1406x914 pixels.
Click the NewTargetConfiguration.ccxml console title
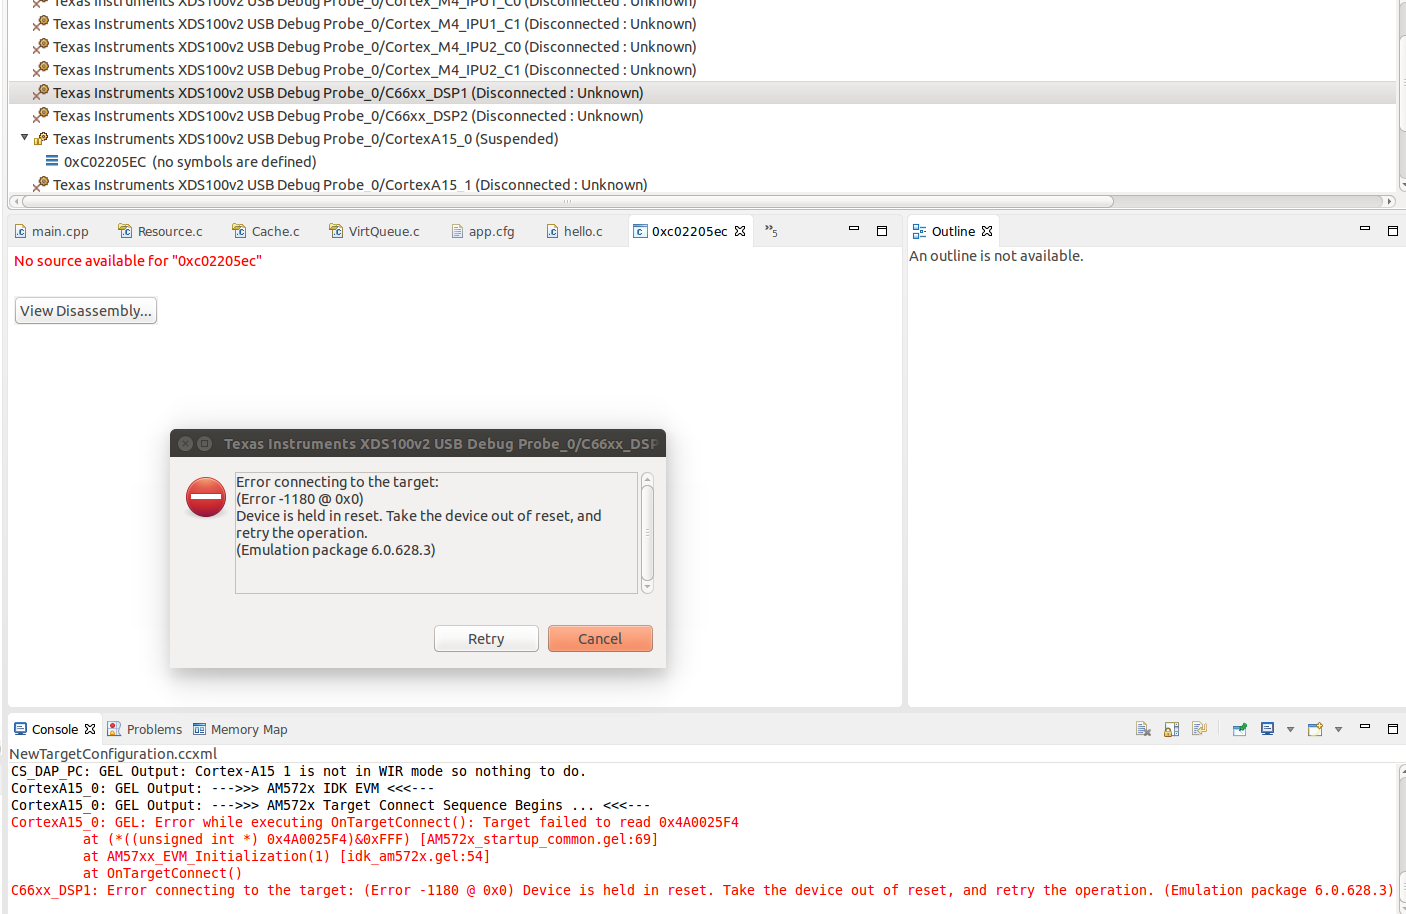point(113,754)
